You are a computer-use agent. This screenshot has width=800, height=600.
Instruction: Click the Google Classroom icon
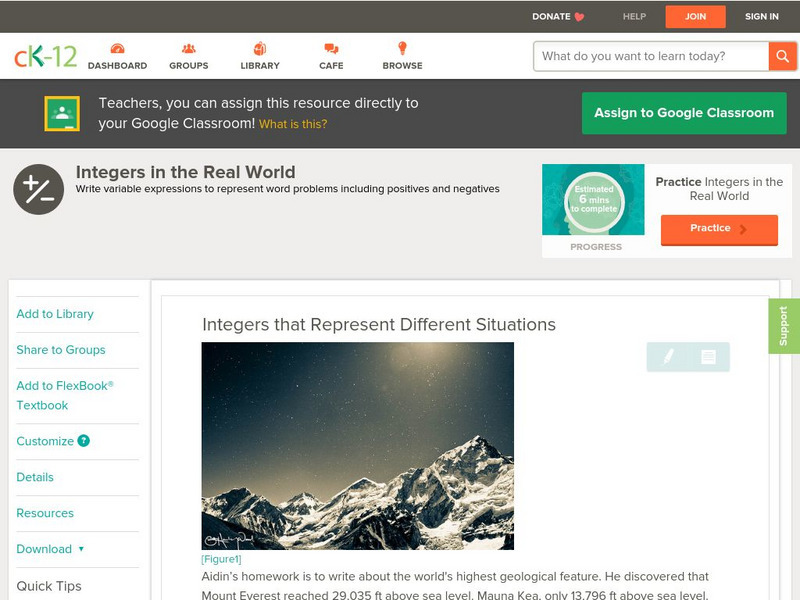pyautogui.click(x=62, y=113)
